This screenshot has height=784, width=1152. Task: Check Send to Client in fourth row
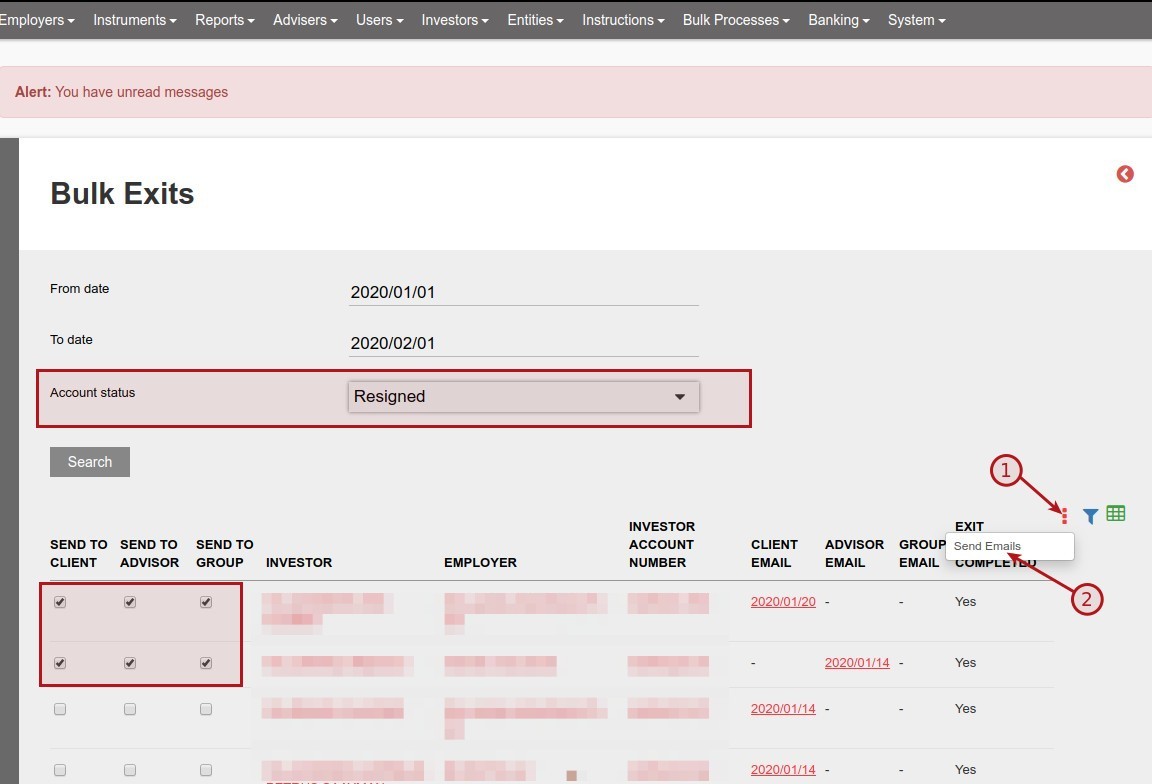pyautogui.click(x=60, y=770)
